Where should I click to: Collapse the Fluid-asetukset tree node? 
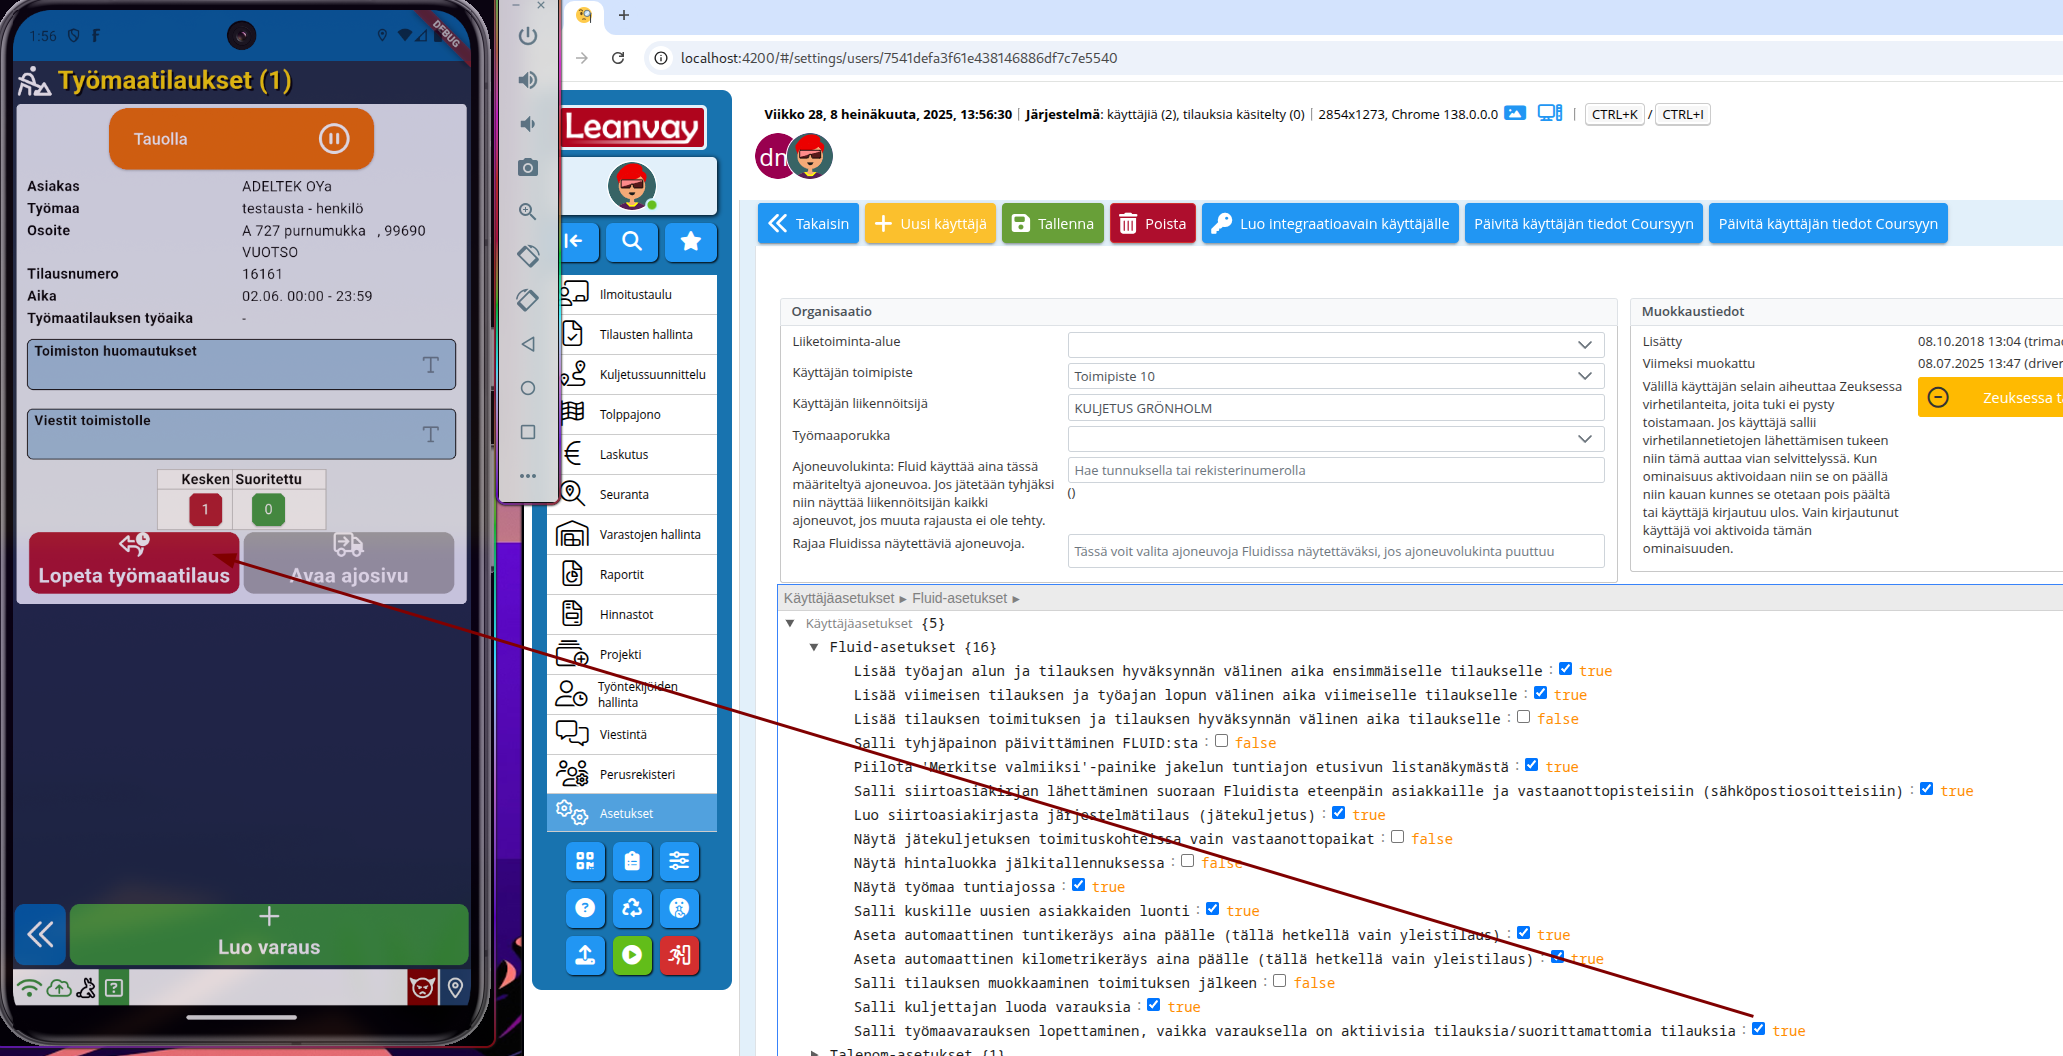(x=814, y=647)
